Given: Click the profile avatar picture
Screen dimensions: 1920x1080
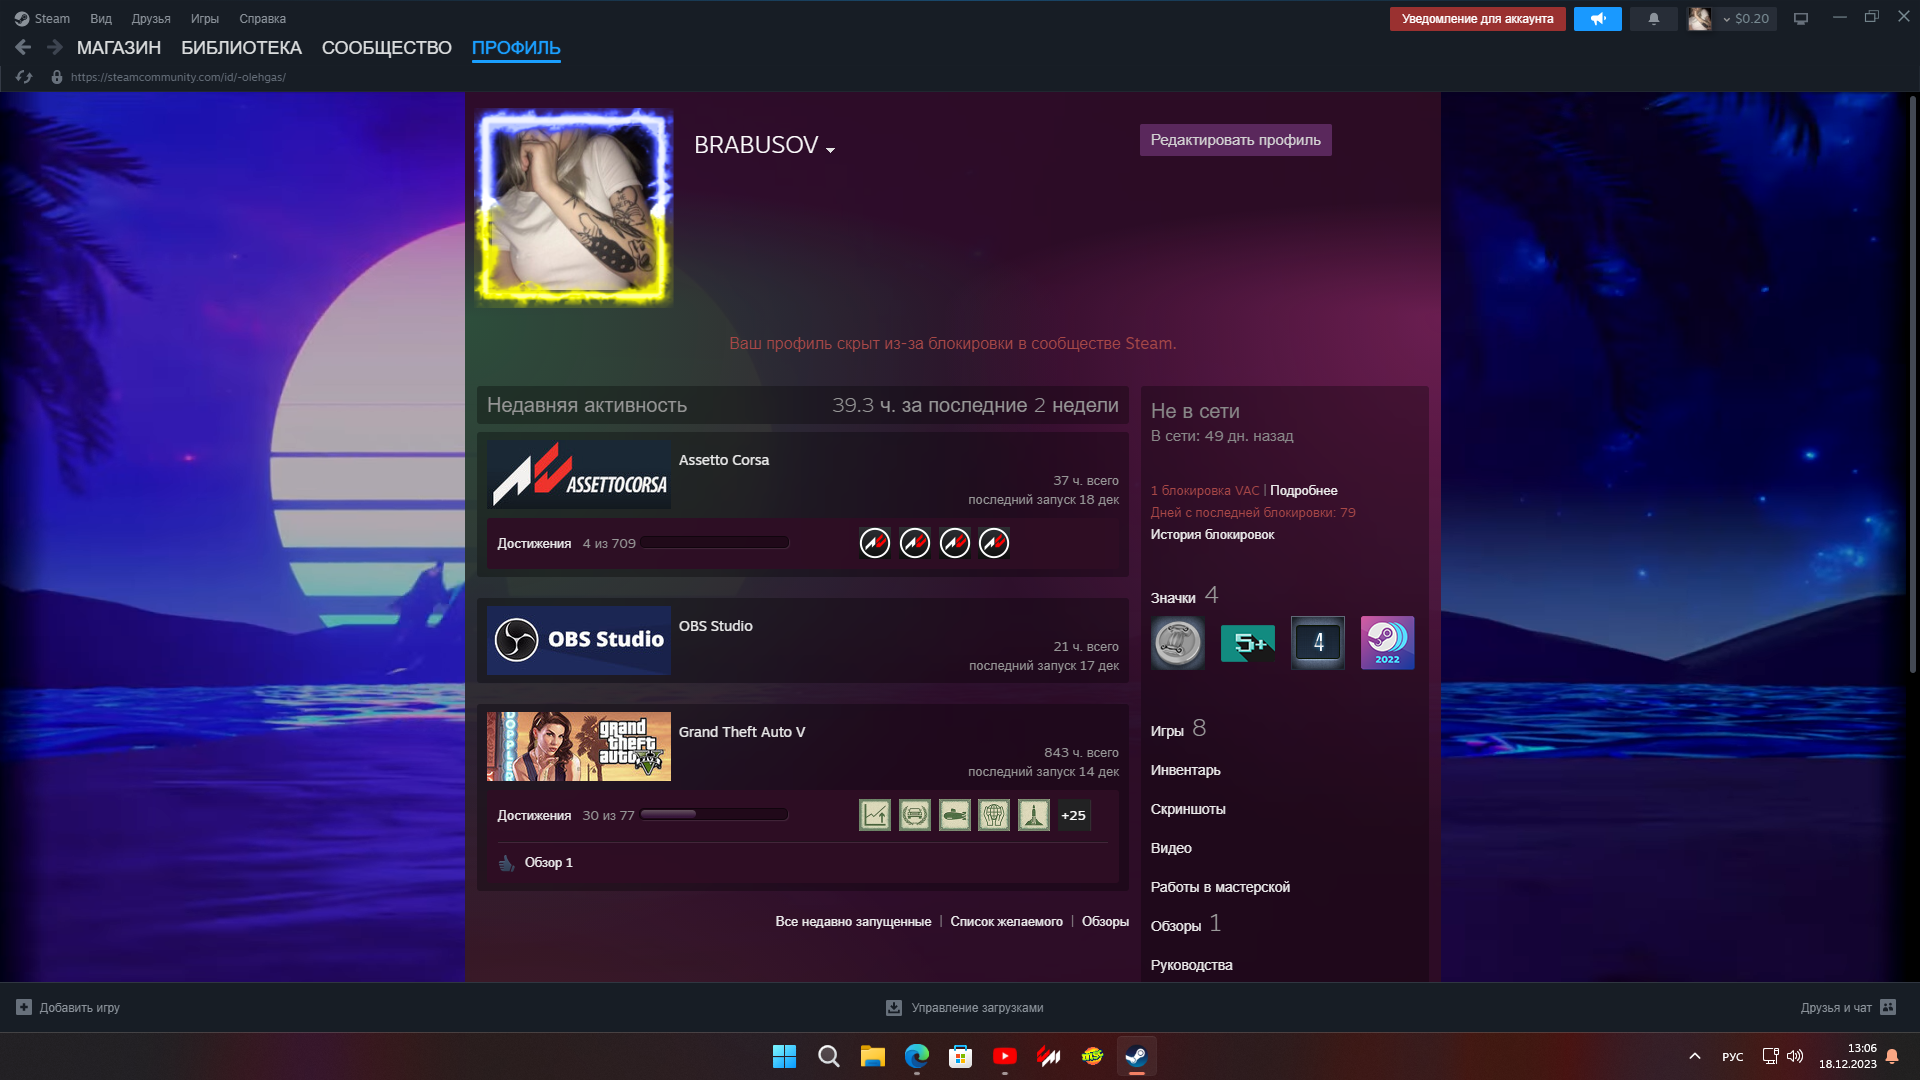Looking at the screenshot, I should pyautogui.click(x=574, y=207).
